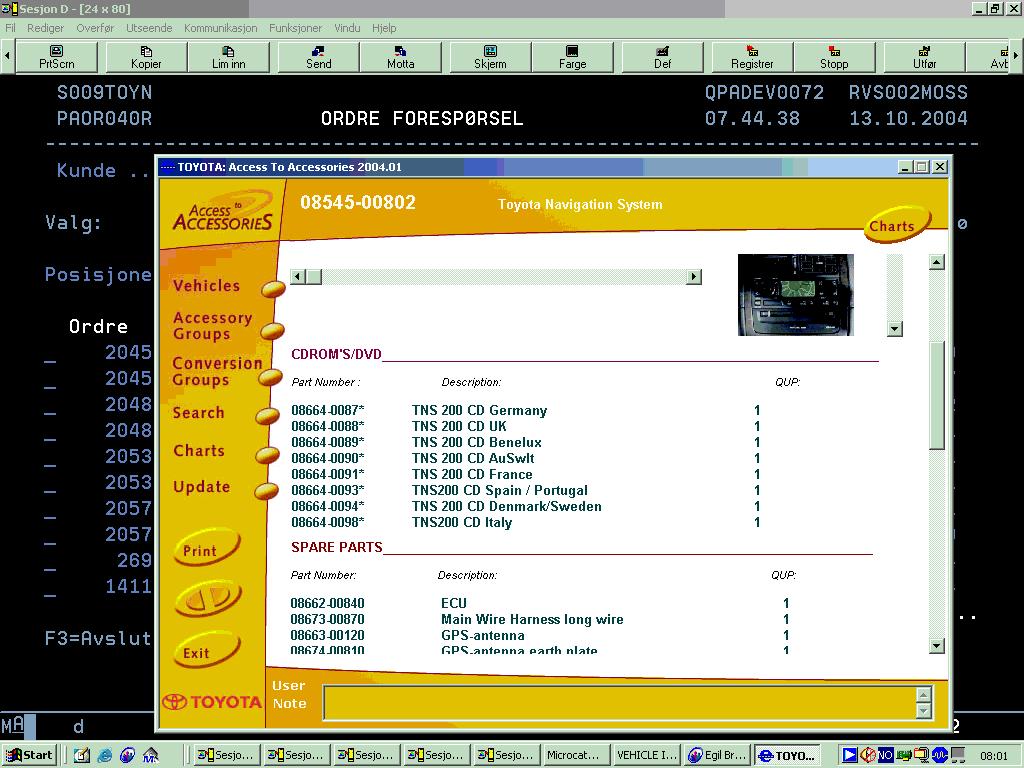
Task: Click the Skjerm toolbar icon
Action: click(489, 57)
